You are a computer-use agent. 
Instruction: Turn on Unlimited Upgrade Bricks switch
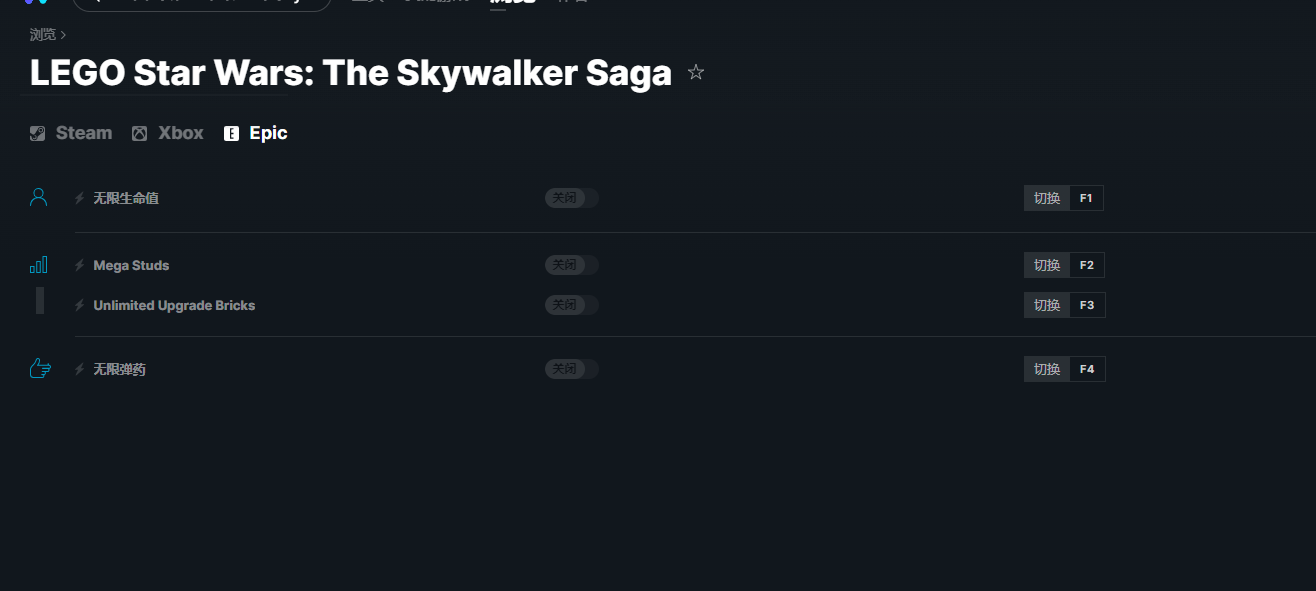pos(572,305)
